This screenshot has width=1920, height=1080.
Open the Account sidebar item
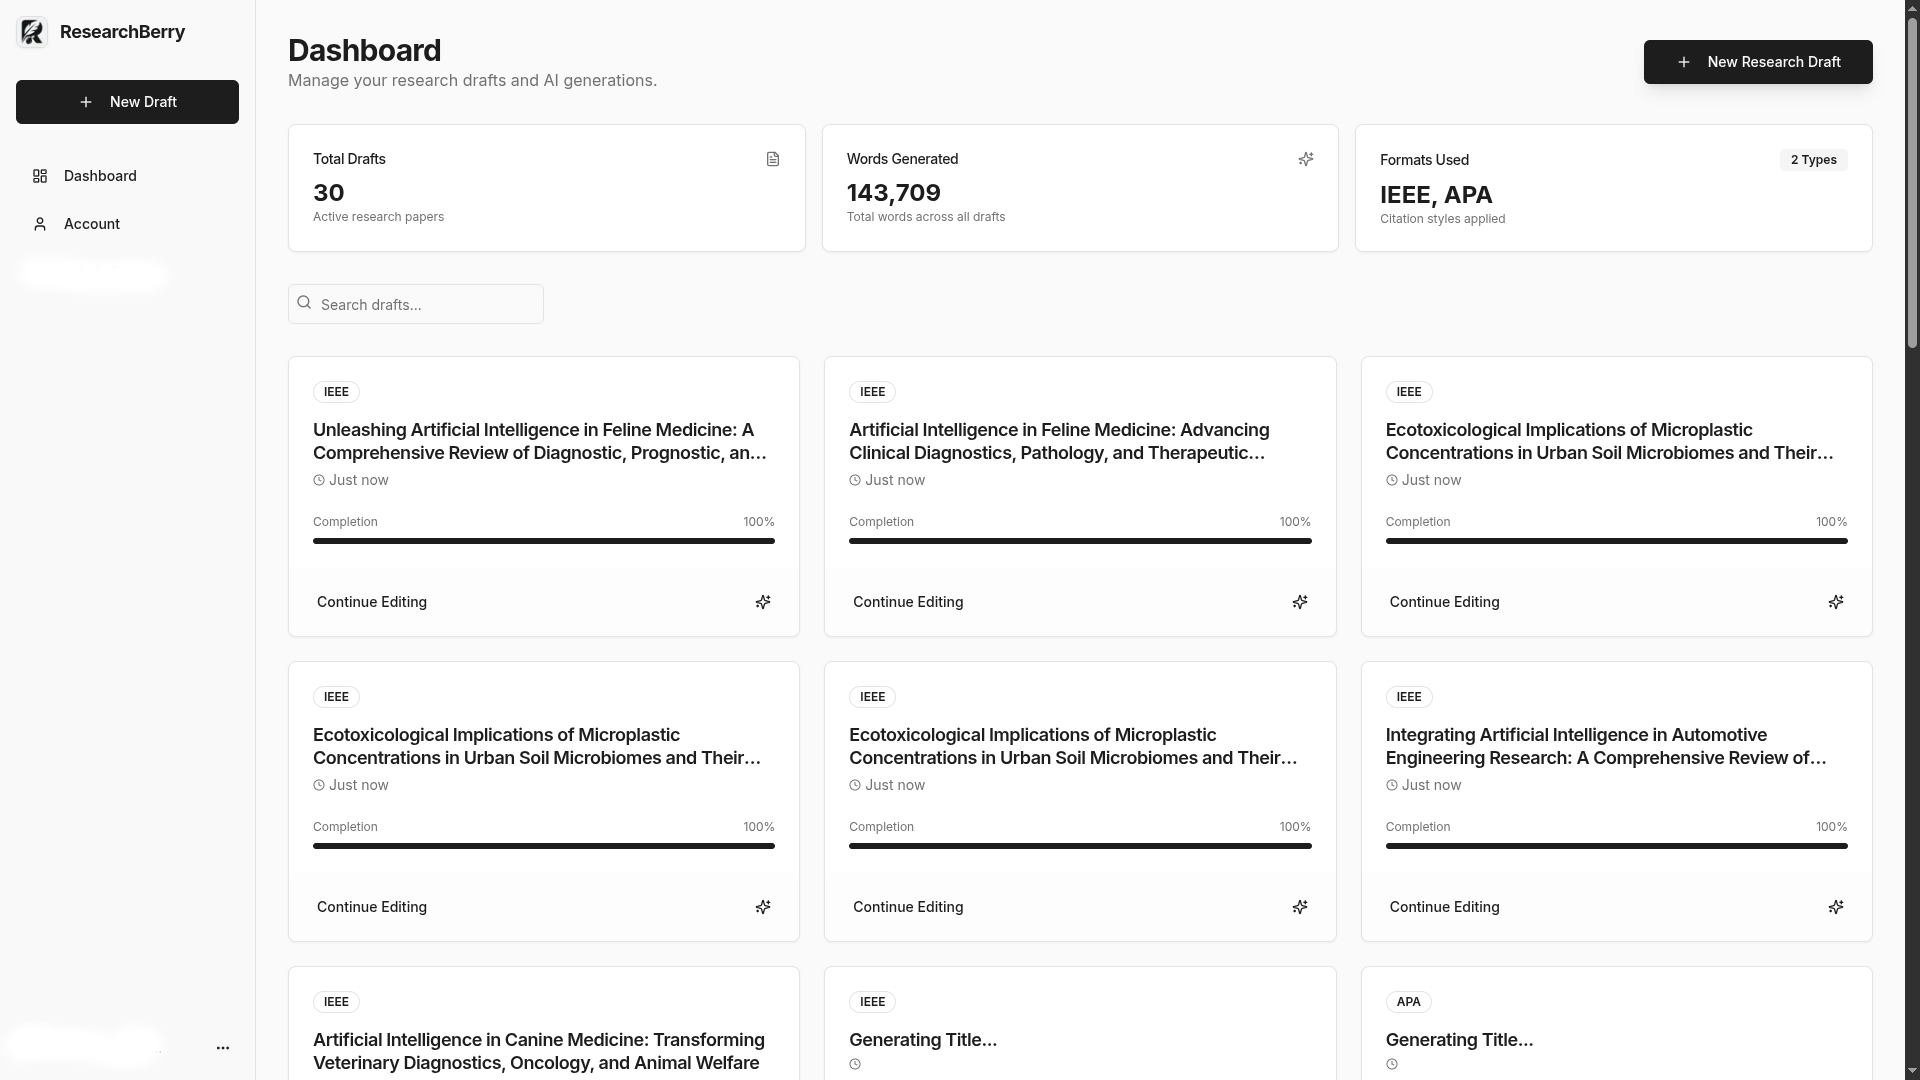127,224
